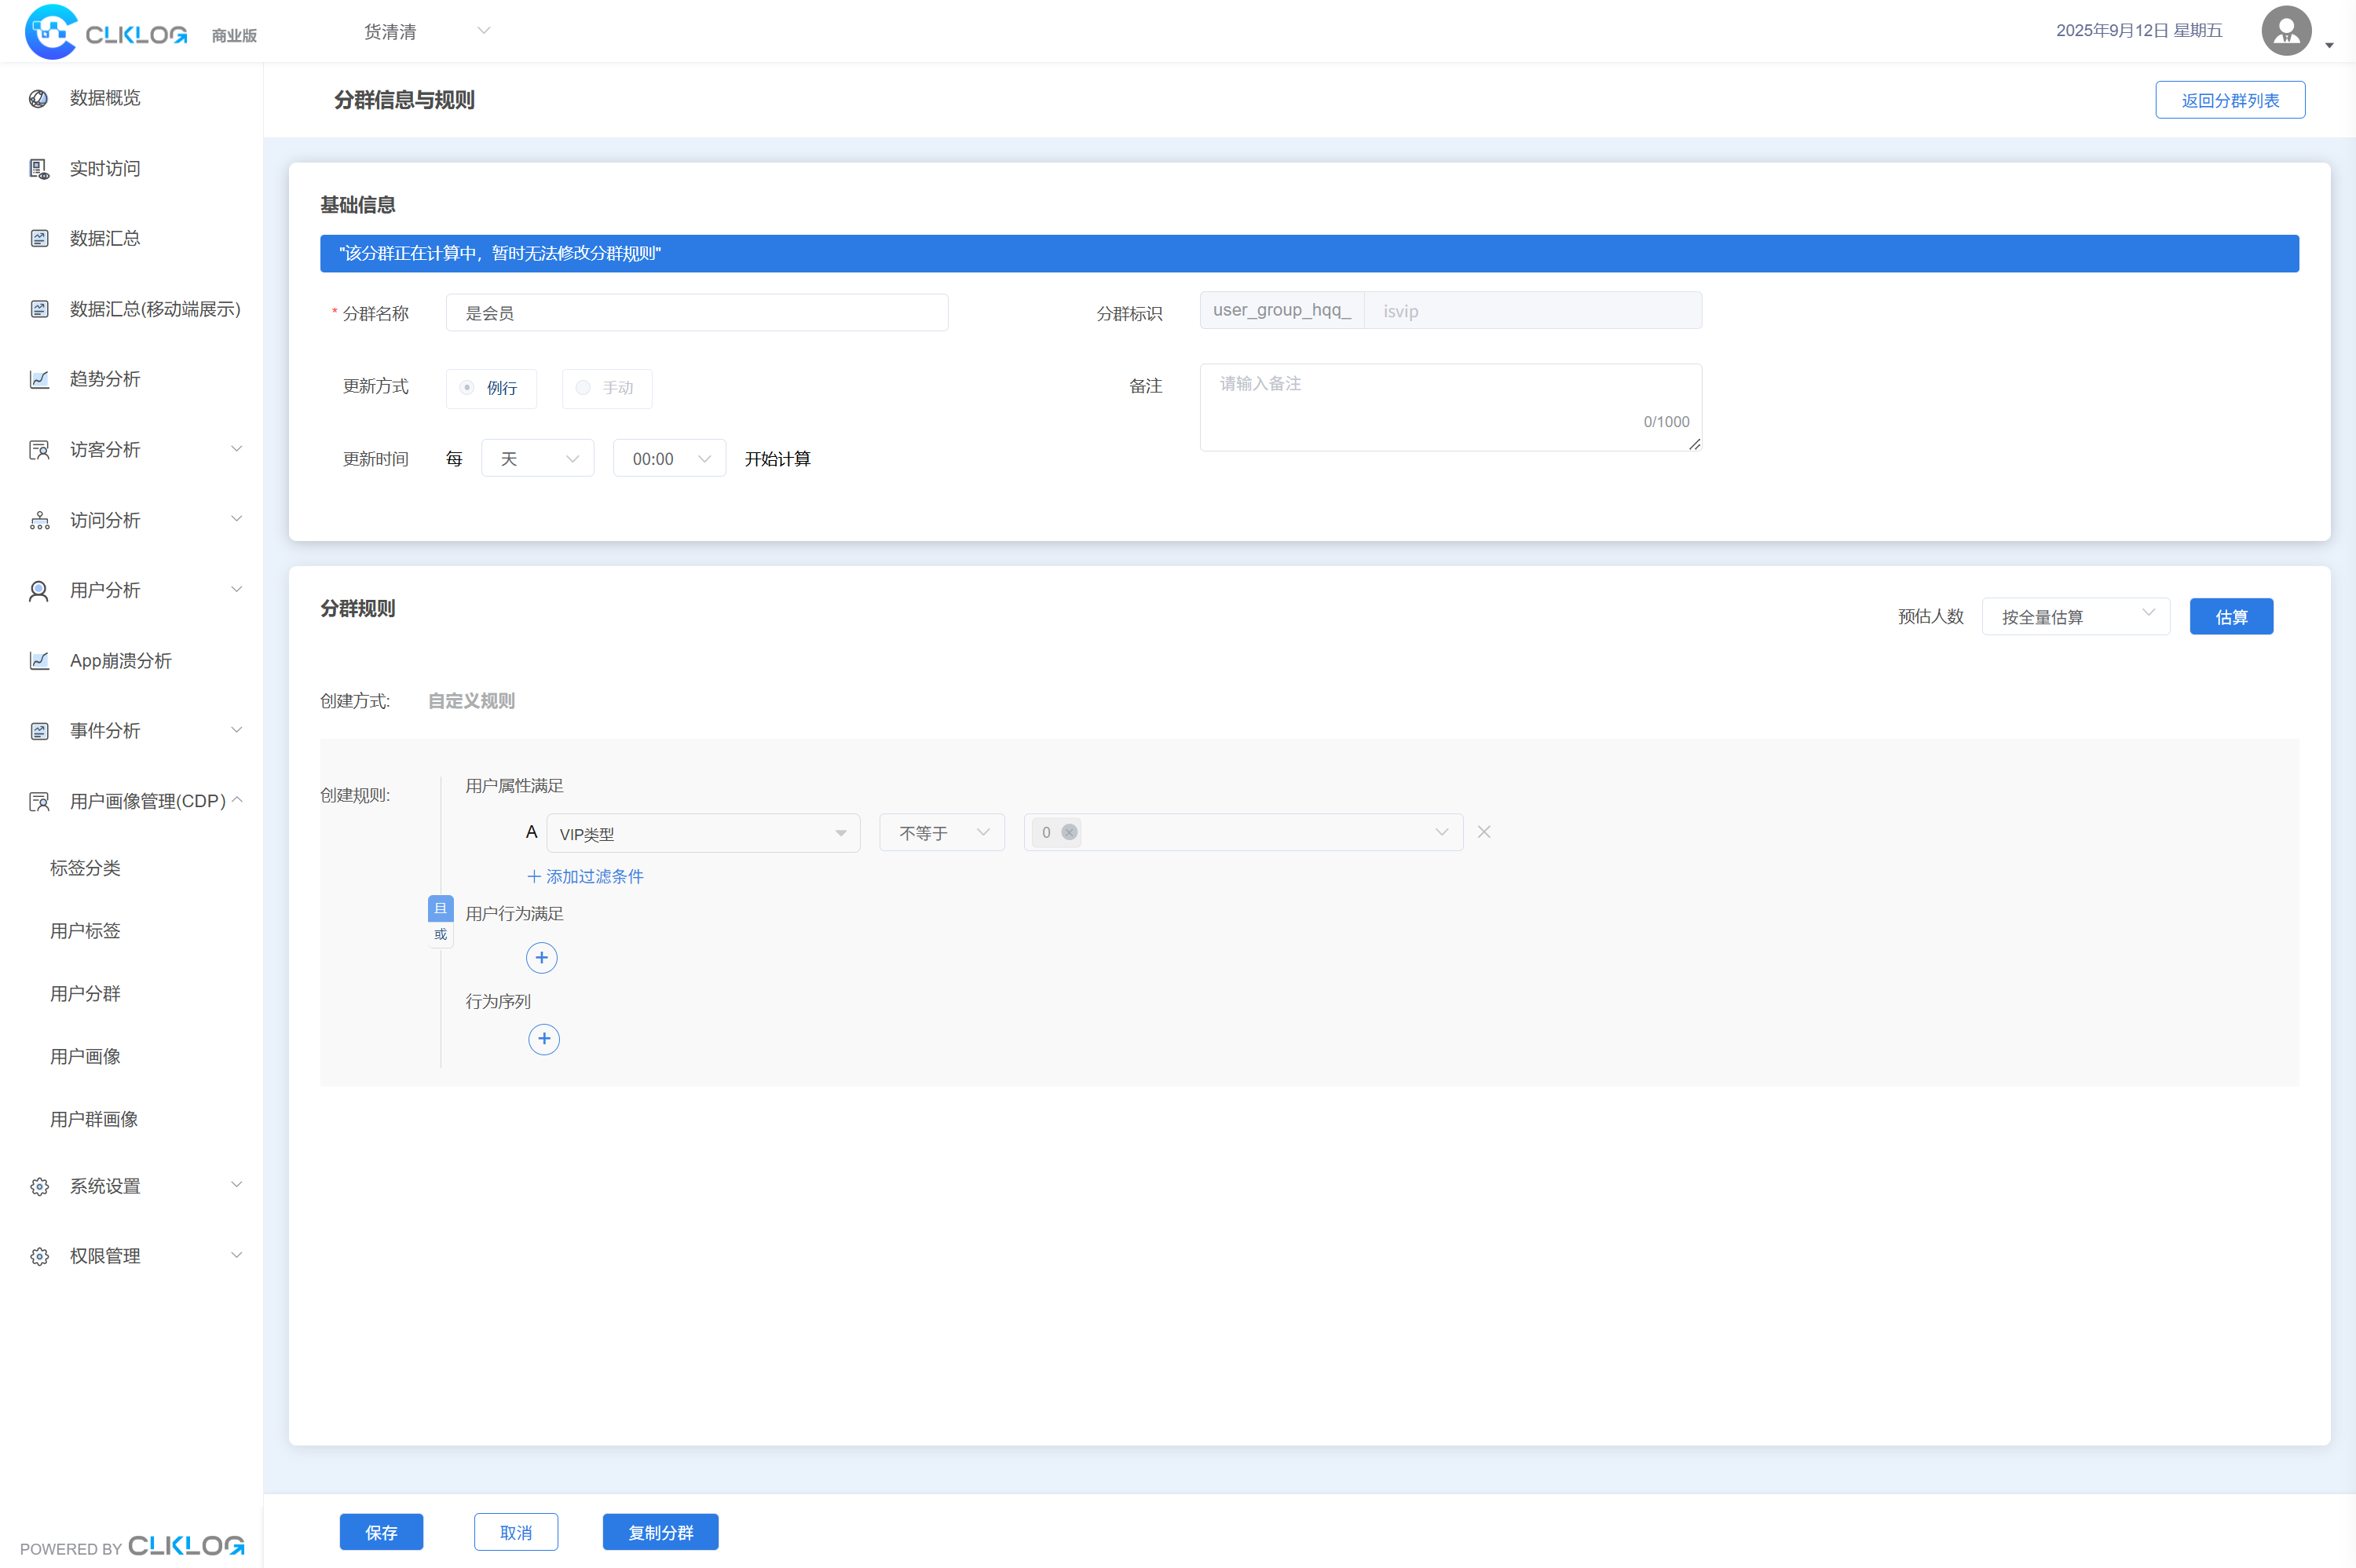This screenshot has height=1568, width=2356.
Task: Click the 趋势分析 chart icon
Action: click(39, 379)
